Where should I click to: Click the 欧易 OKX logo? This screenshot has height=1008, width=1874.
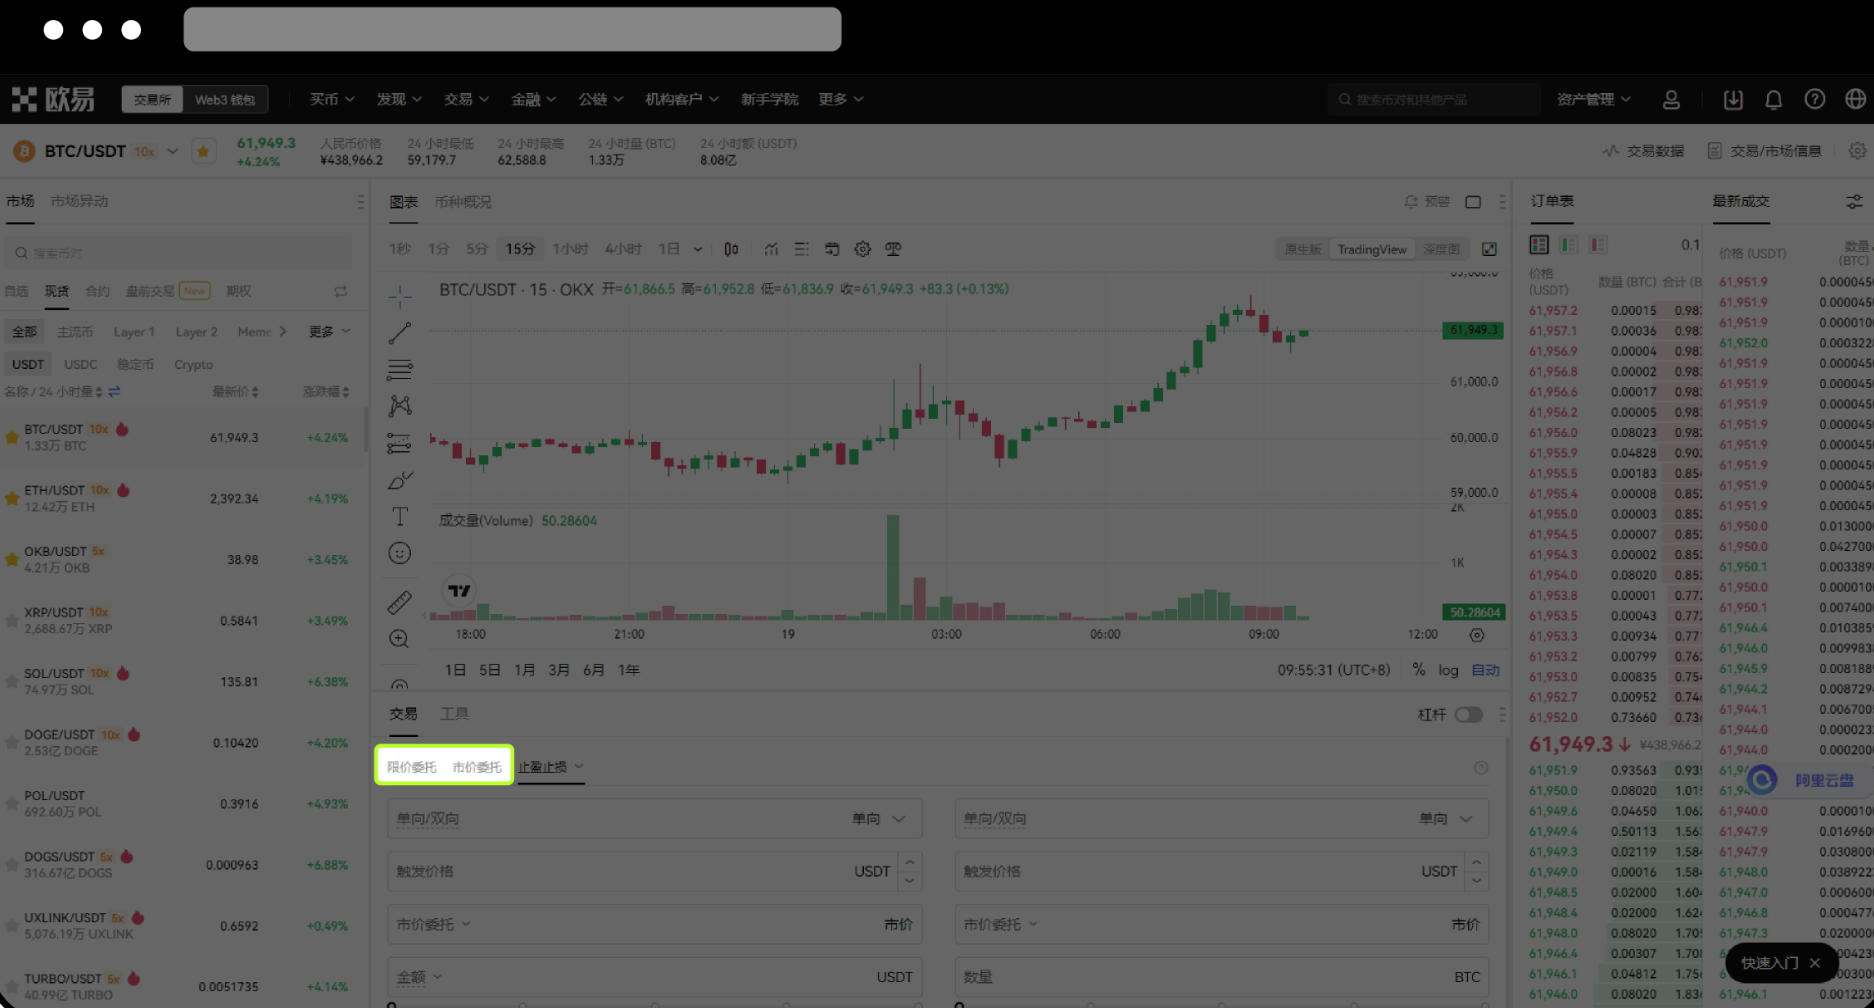53,99
